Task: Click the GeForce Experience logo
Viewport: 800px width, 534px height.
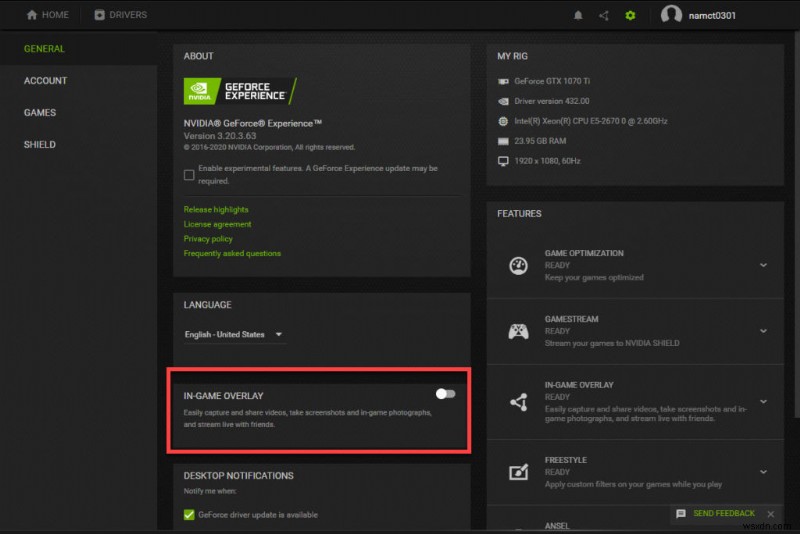Action: (x=240, y=91)
